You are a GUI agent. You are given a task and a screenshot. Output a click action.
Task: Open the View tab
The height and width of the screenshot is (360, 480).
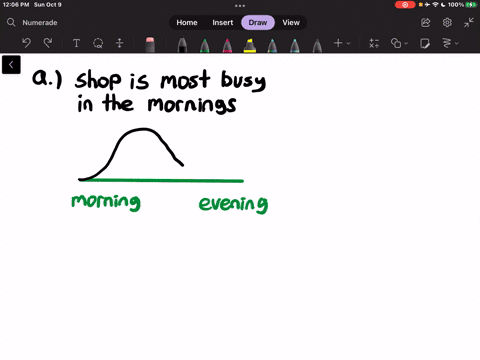click(x=291, y=23)
